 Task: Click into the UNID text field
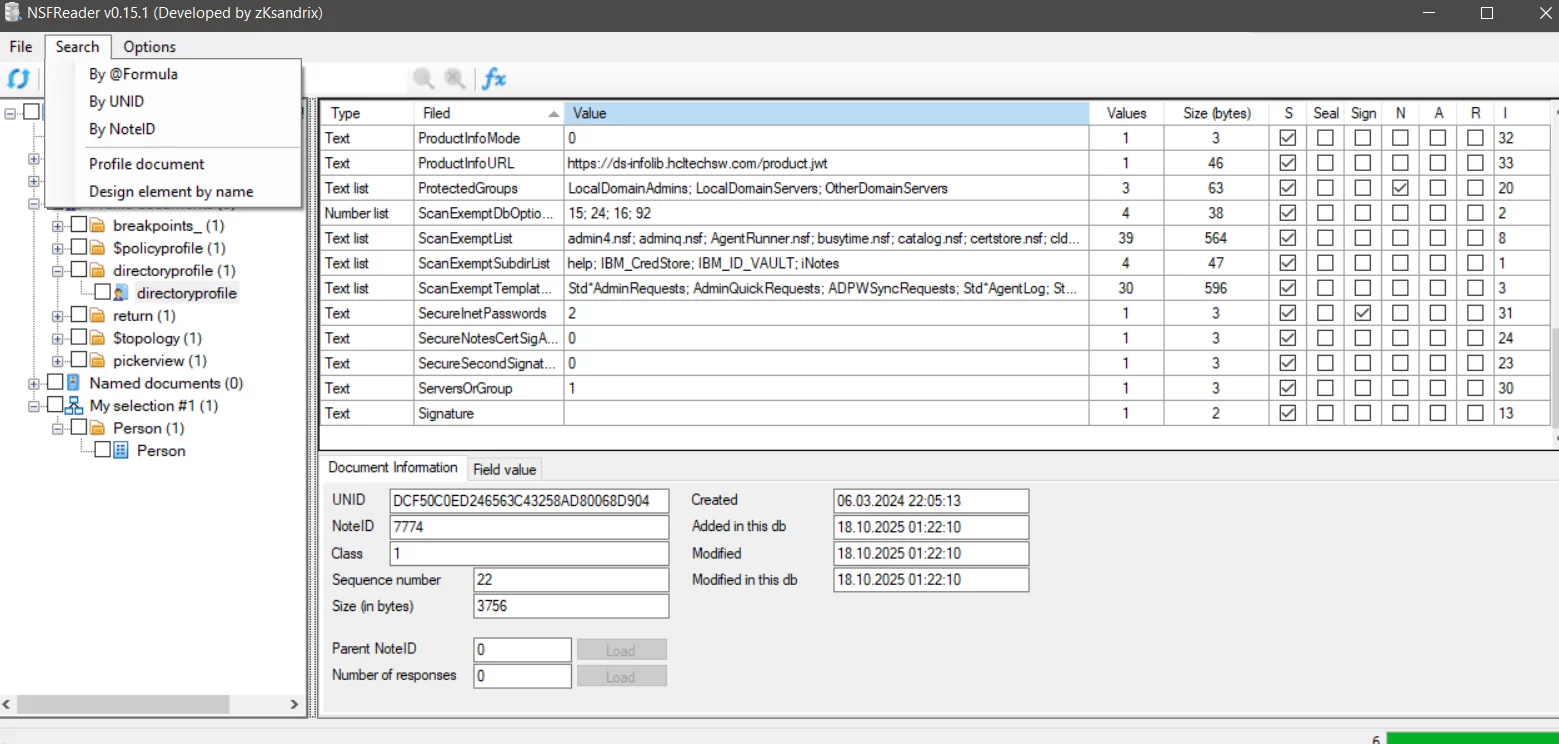pos(529,501)
